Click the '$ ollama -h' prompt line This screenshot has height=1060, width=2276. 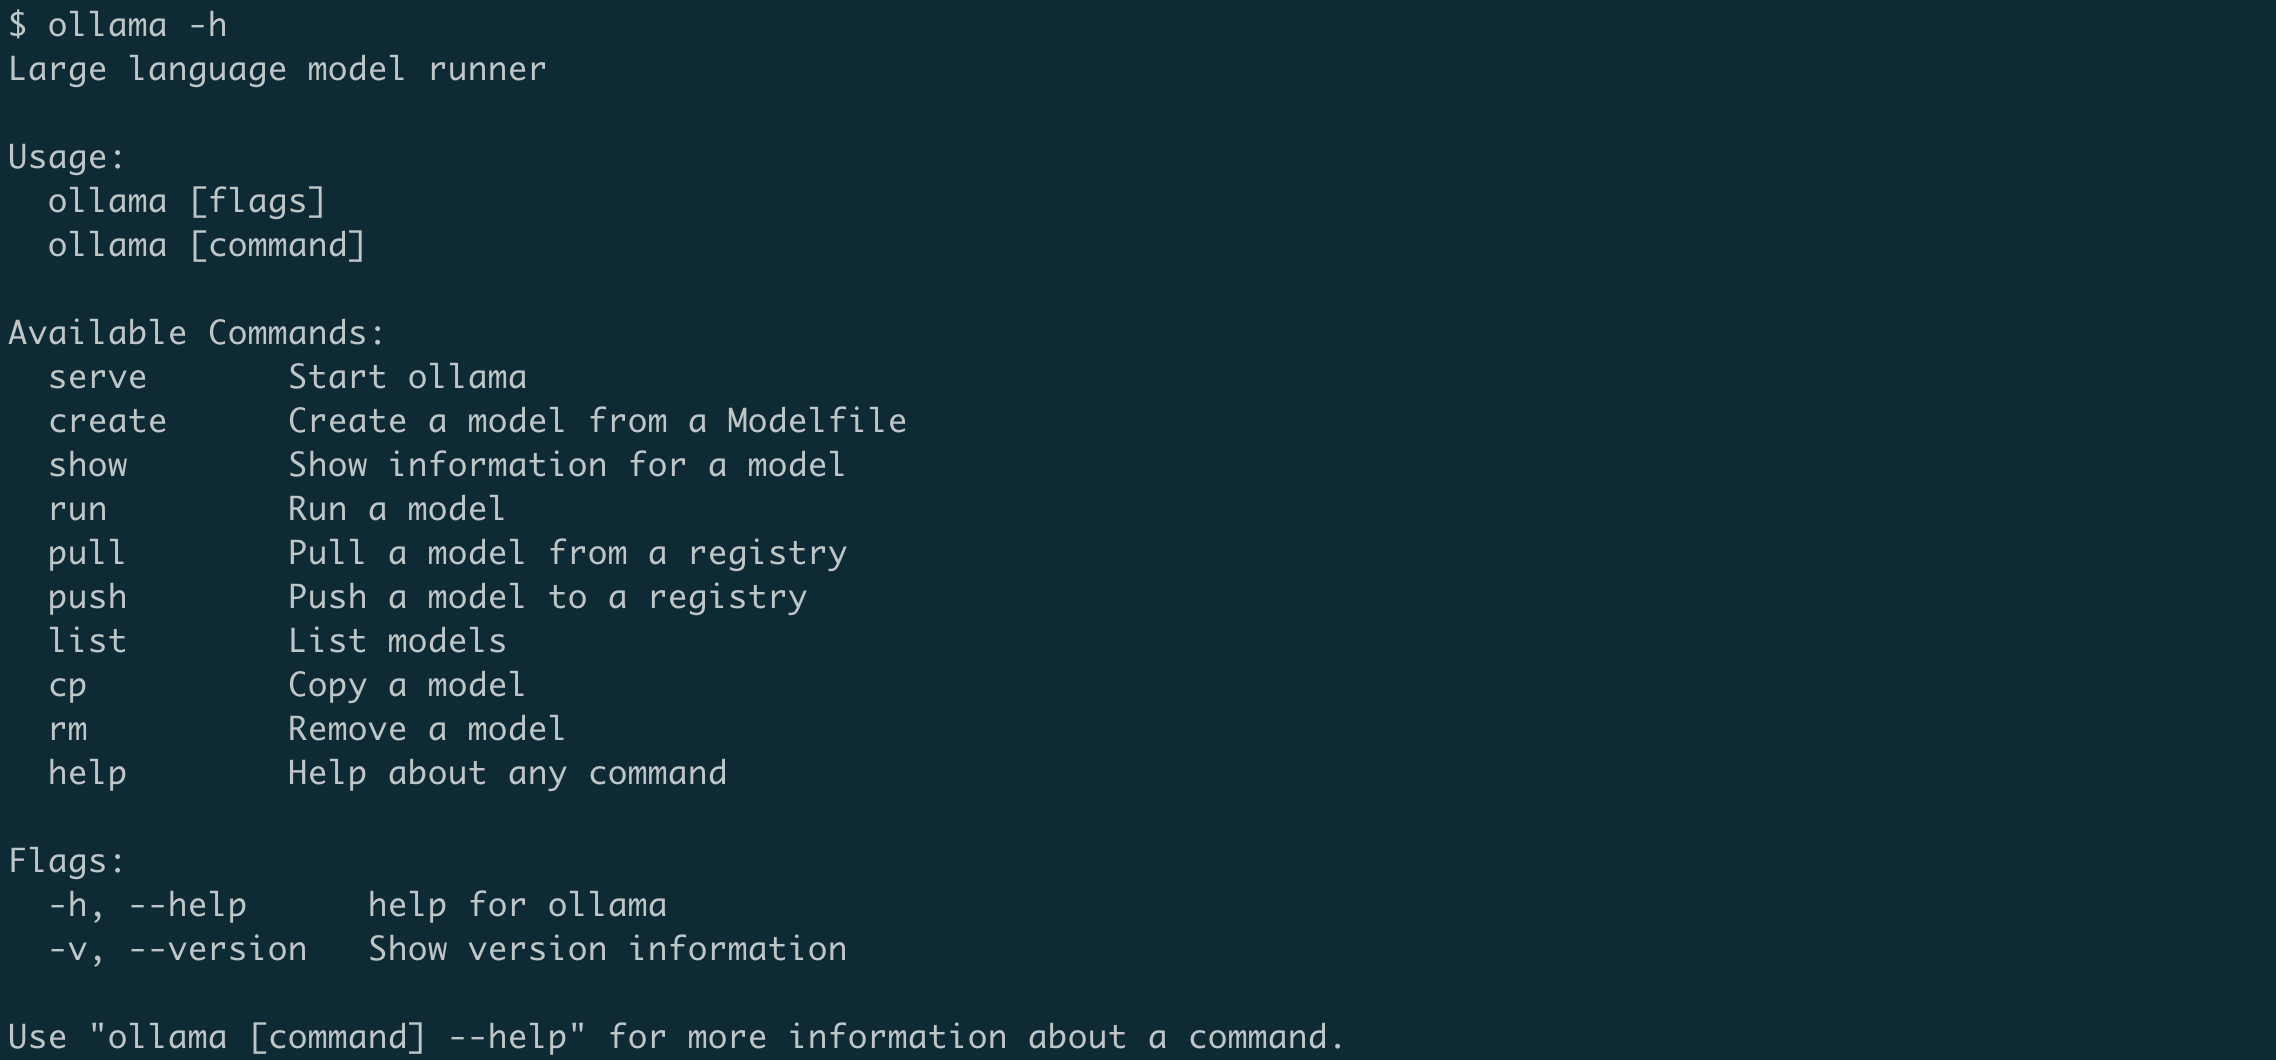(117, 25)
